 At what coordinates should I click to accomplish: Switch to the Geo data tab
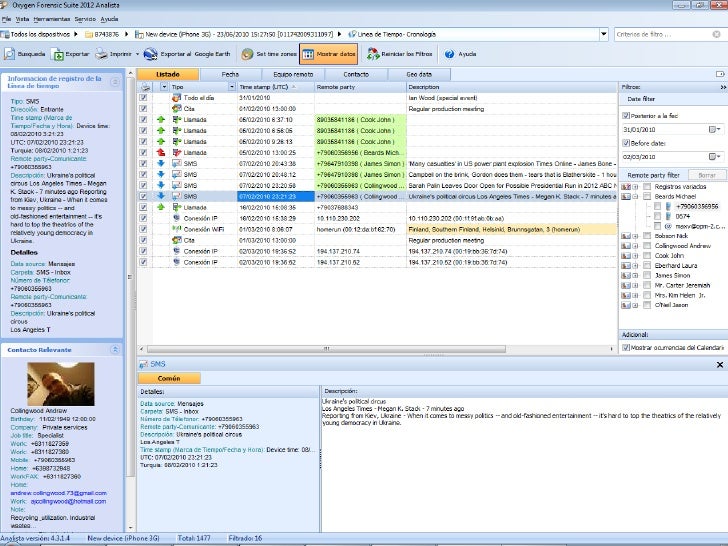pyautogui.click(x=418, y=74)
